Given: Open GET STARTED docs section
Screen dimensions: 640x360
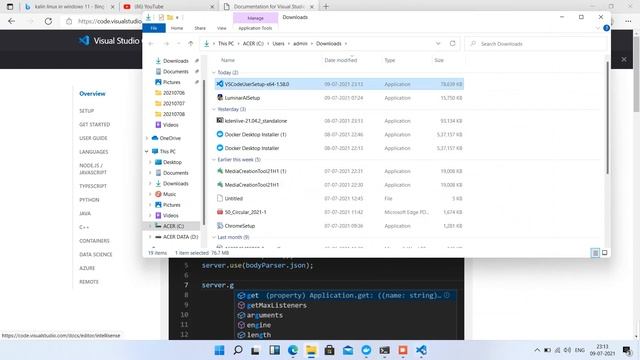Looking at the screenshot, I should pyautogui.click(x=95, y=124).
